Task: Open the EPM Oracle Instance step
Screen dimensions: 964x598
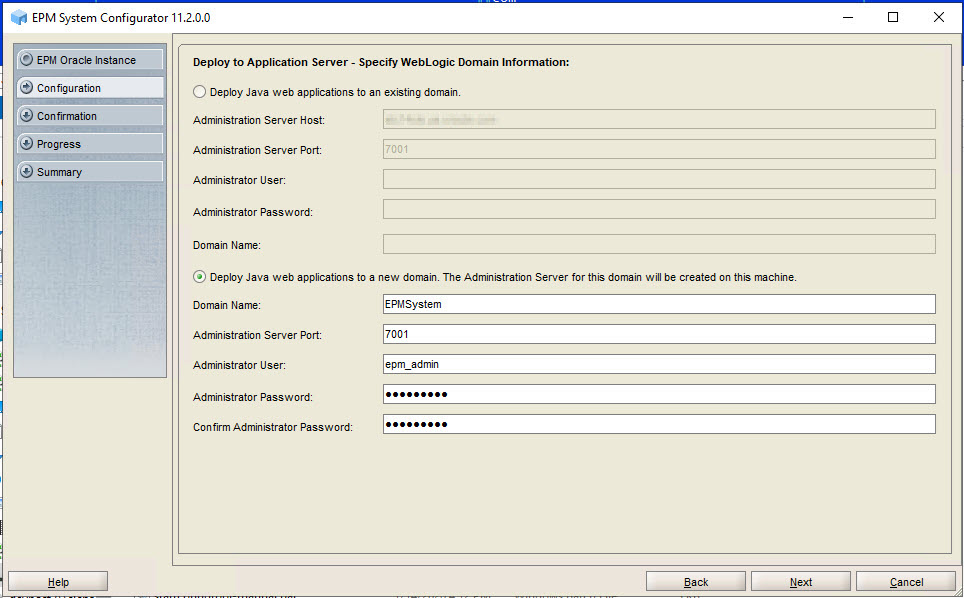Action: (90, 60)
